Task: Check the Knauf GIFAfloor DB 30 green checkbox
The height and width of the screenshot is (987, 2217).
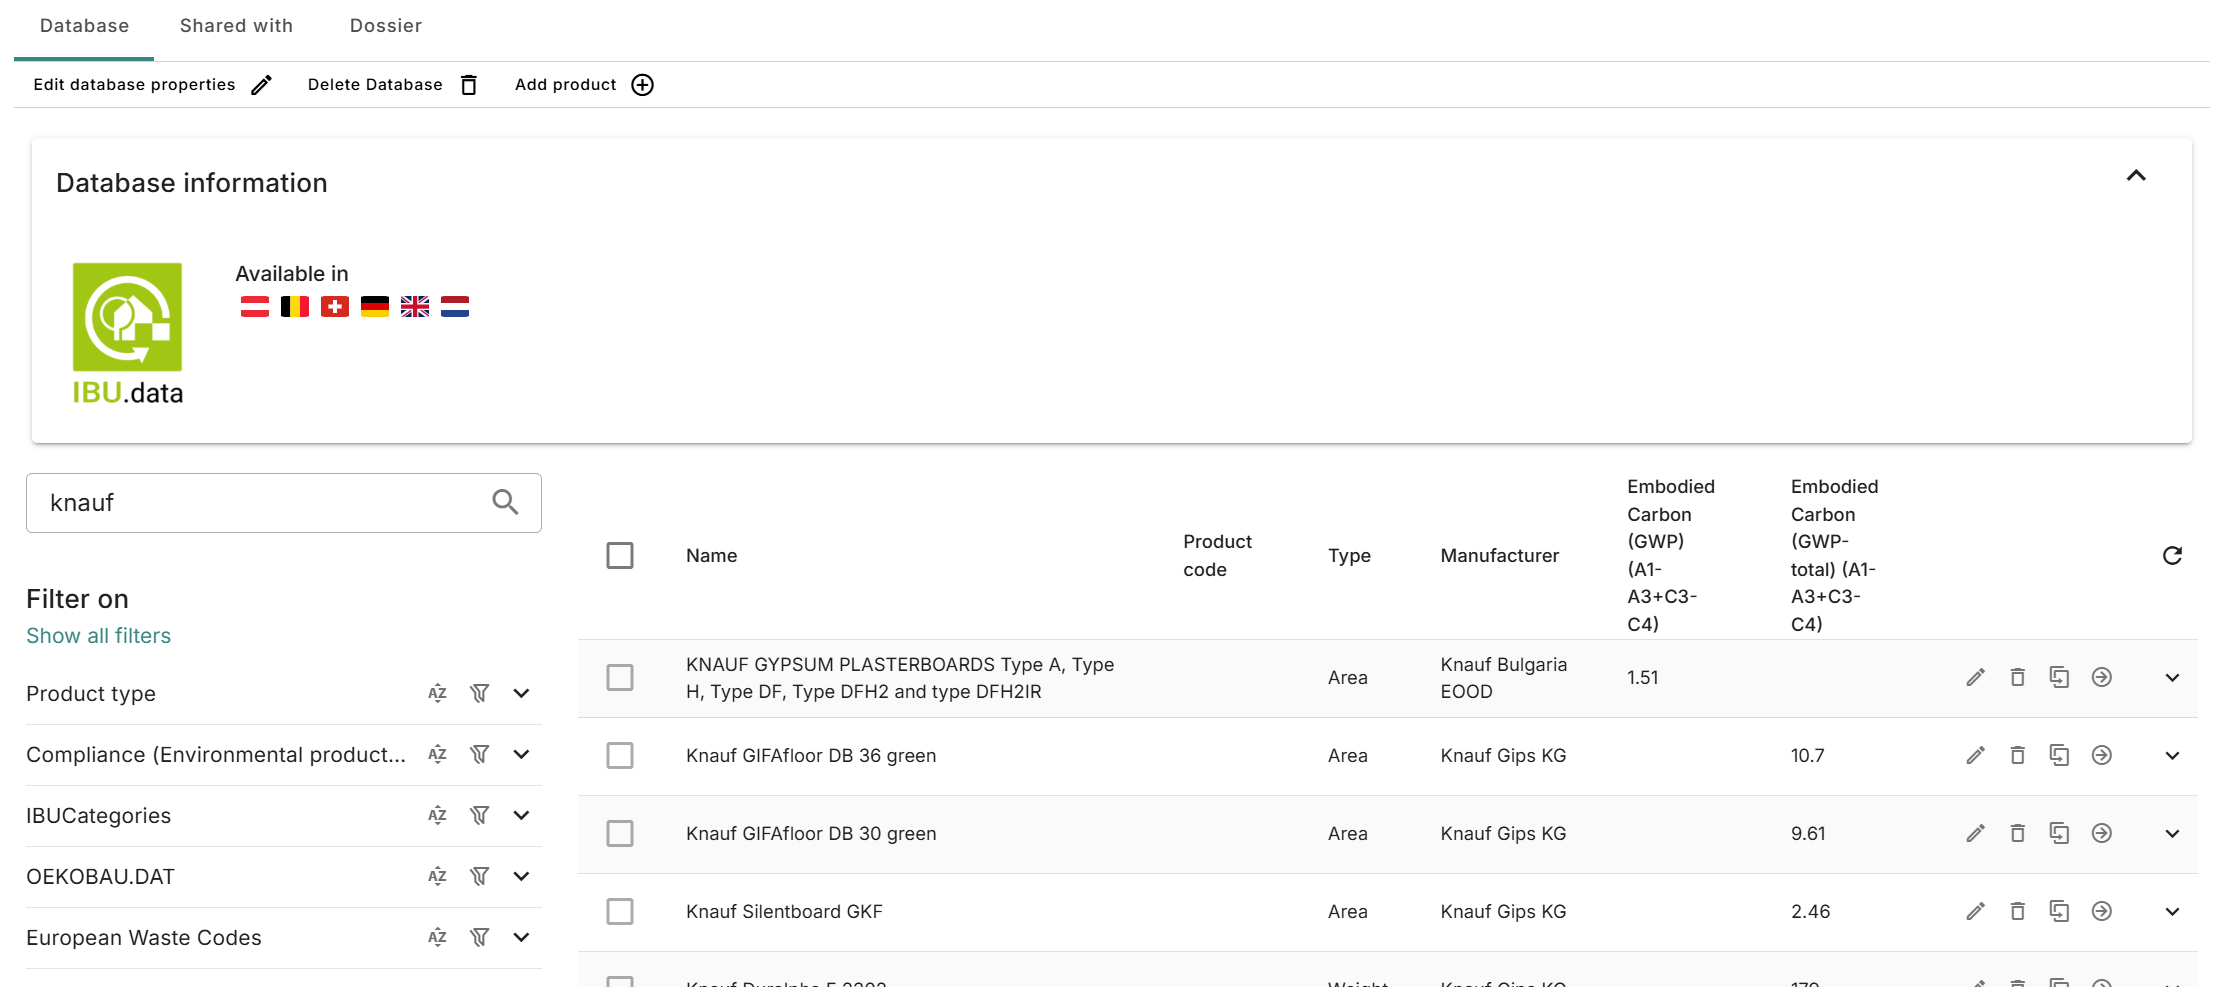Action: tap(620, 834)
